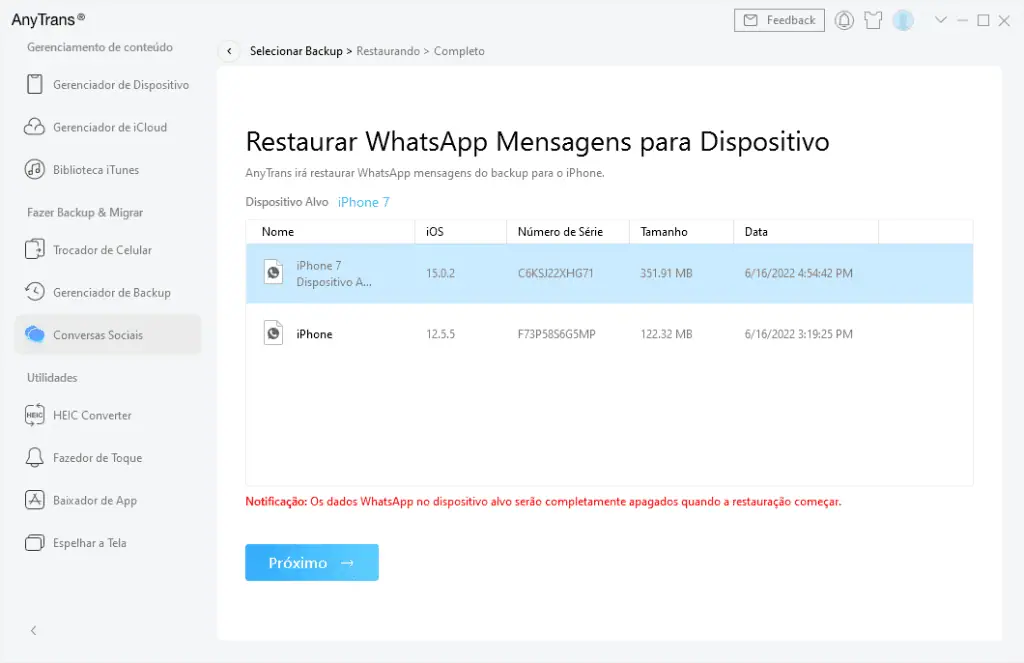Launch the Trocador de Celular feature
The image size is (1024, 663).
pos(102,249)
